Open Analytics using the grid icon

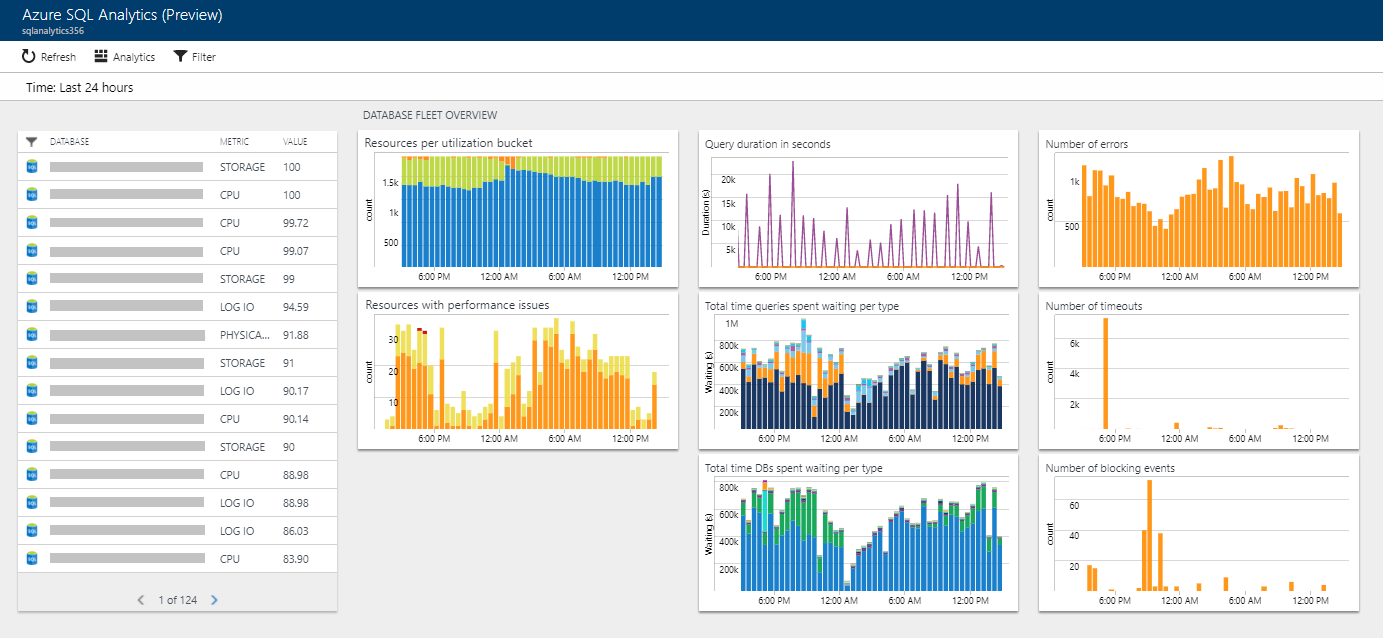point(99,56)
